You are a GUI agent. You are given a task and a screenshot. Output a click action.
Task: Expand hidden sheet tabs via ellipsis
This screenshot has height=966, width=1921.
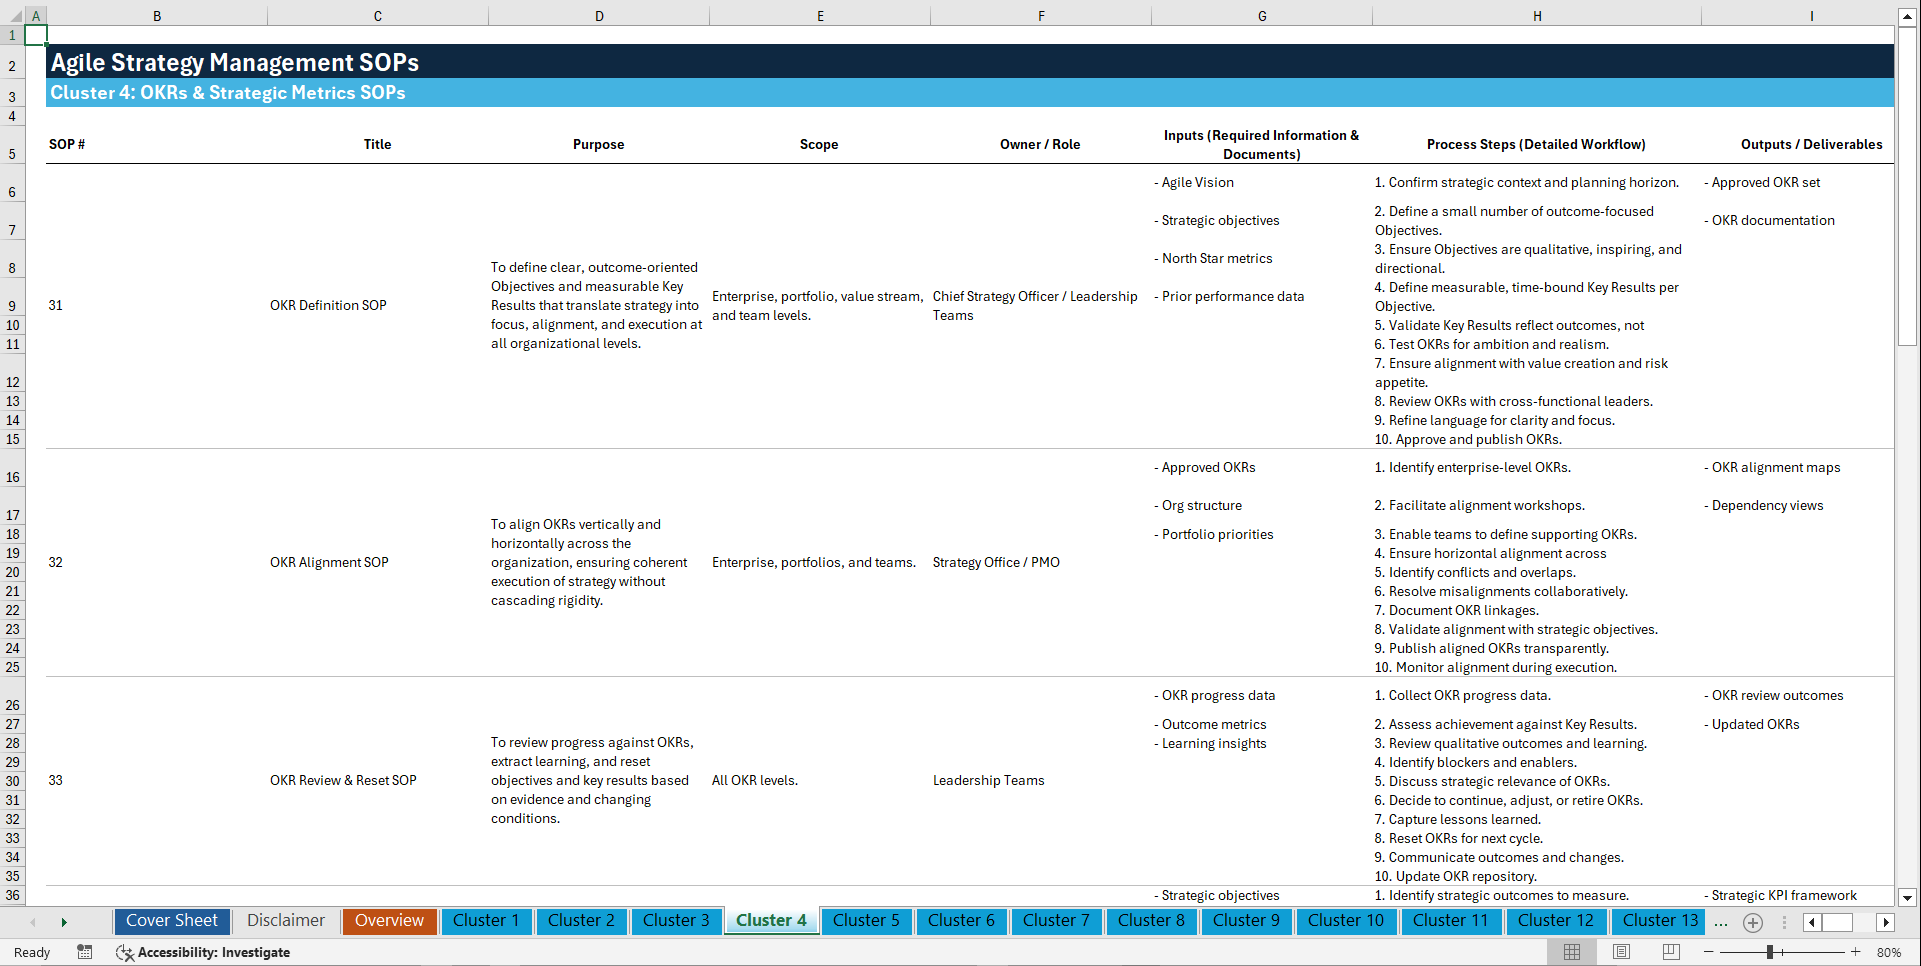point(1721,923)
